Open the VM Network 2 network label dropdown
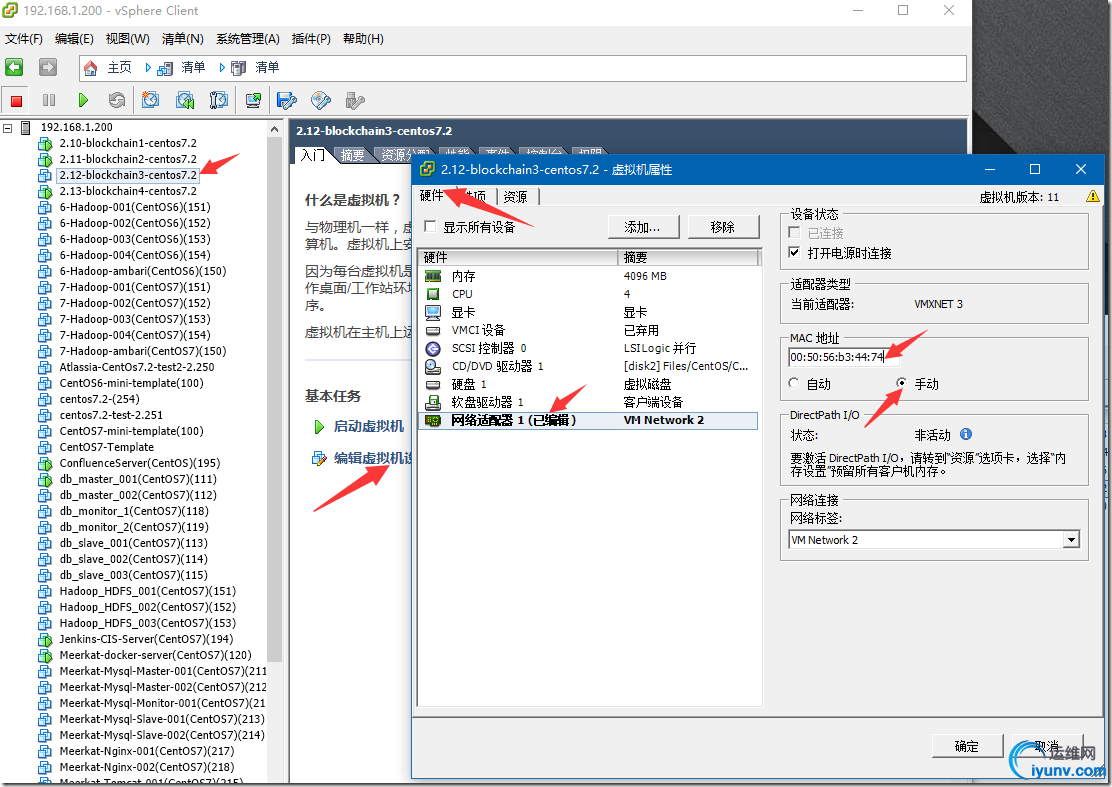Viewport: 1112px width, 787px height. pyautogui.click(x=1071, y=539)
